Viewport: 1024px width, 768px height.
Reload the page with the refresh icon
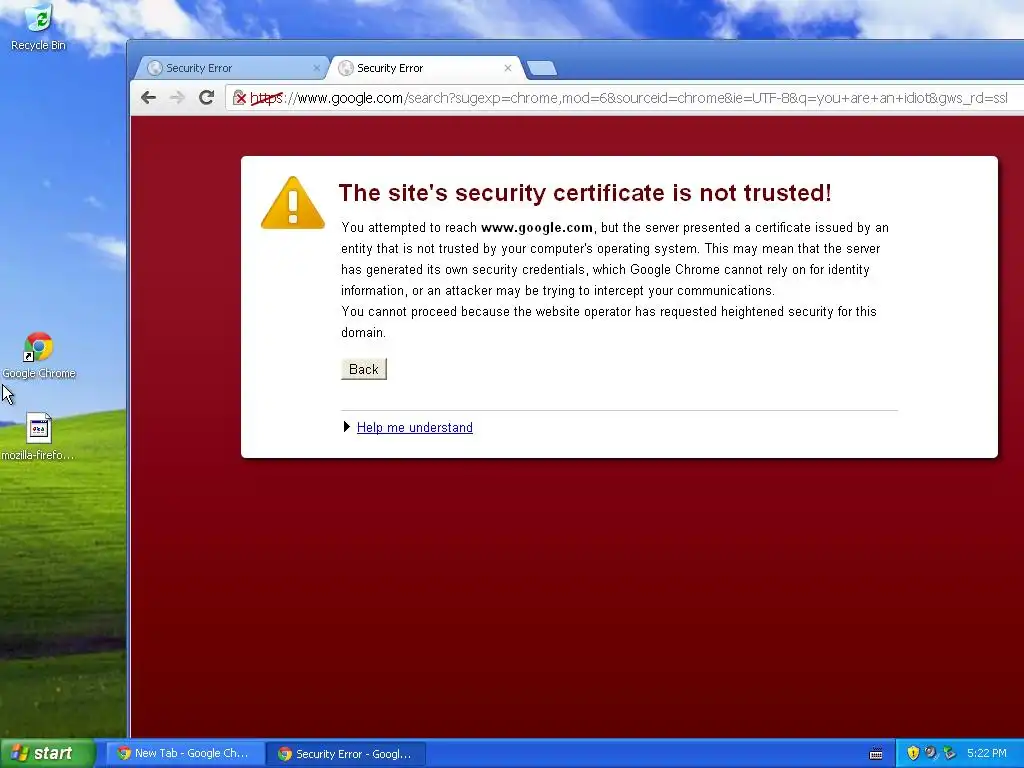tap(206, 98)
